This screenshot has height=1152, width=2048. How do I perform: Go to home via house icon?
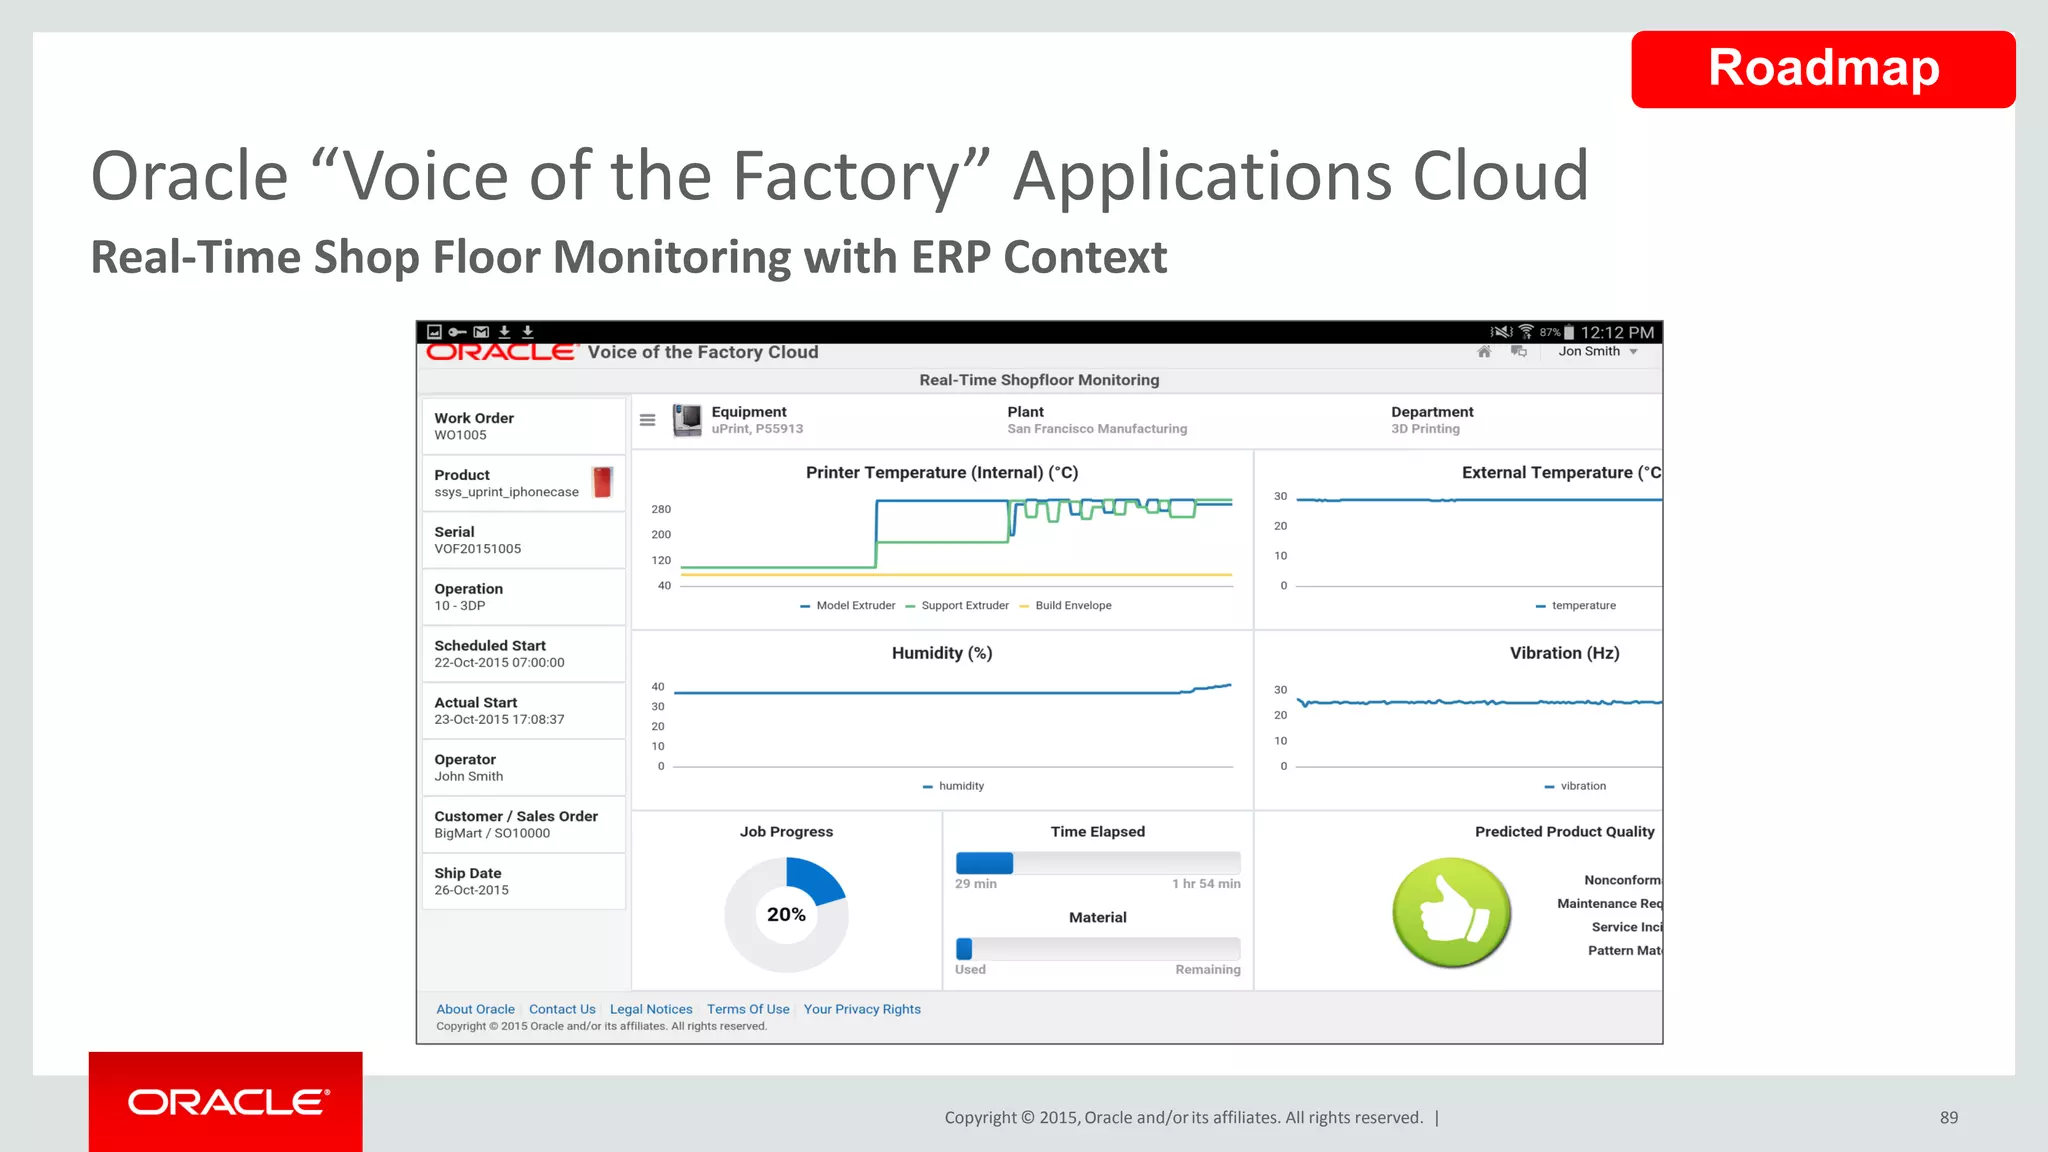[x=1484, y=351]
